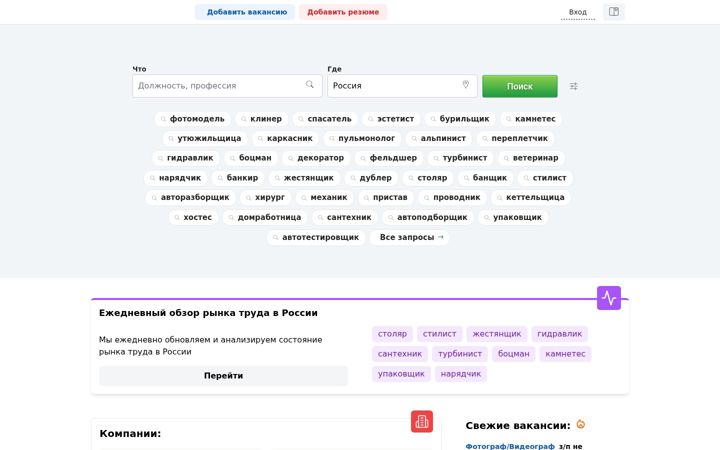
Task: Click the домработница search tag
Action: pyautogui.click(x=265, y=217)
